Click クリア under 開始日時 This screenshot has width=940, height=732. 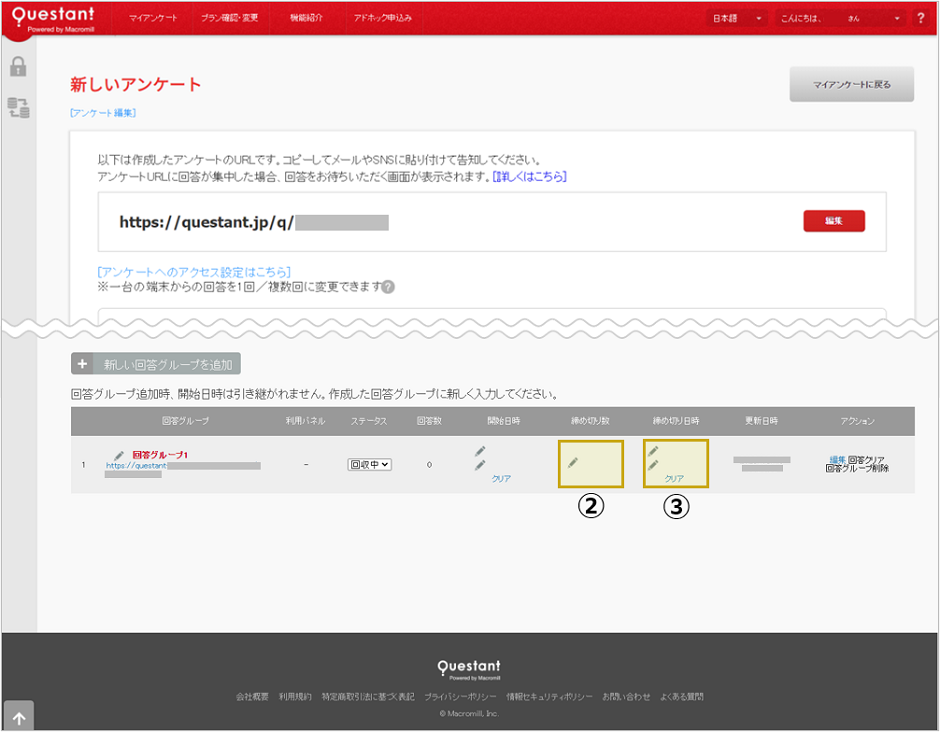point(501,478)
